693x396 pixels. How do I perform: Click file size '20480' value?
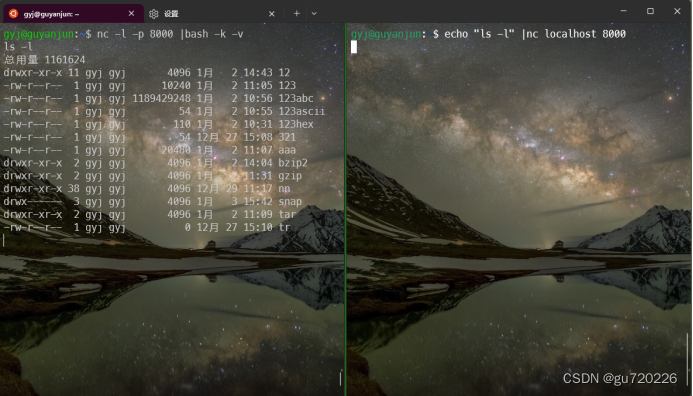176,150
